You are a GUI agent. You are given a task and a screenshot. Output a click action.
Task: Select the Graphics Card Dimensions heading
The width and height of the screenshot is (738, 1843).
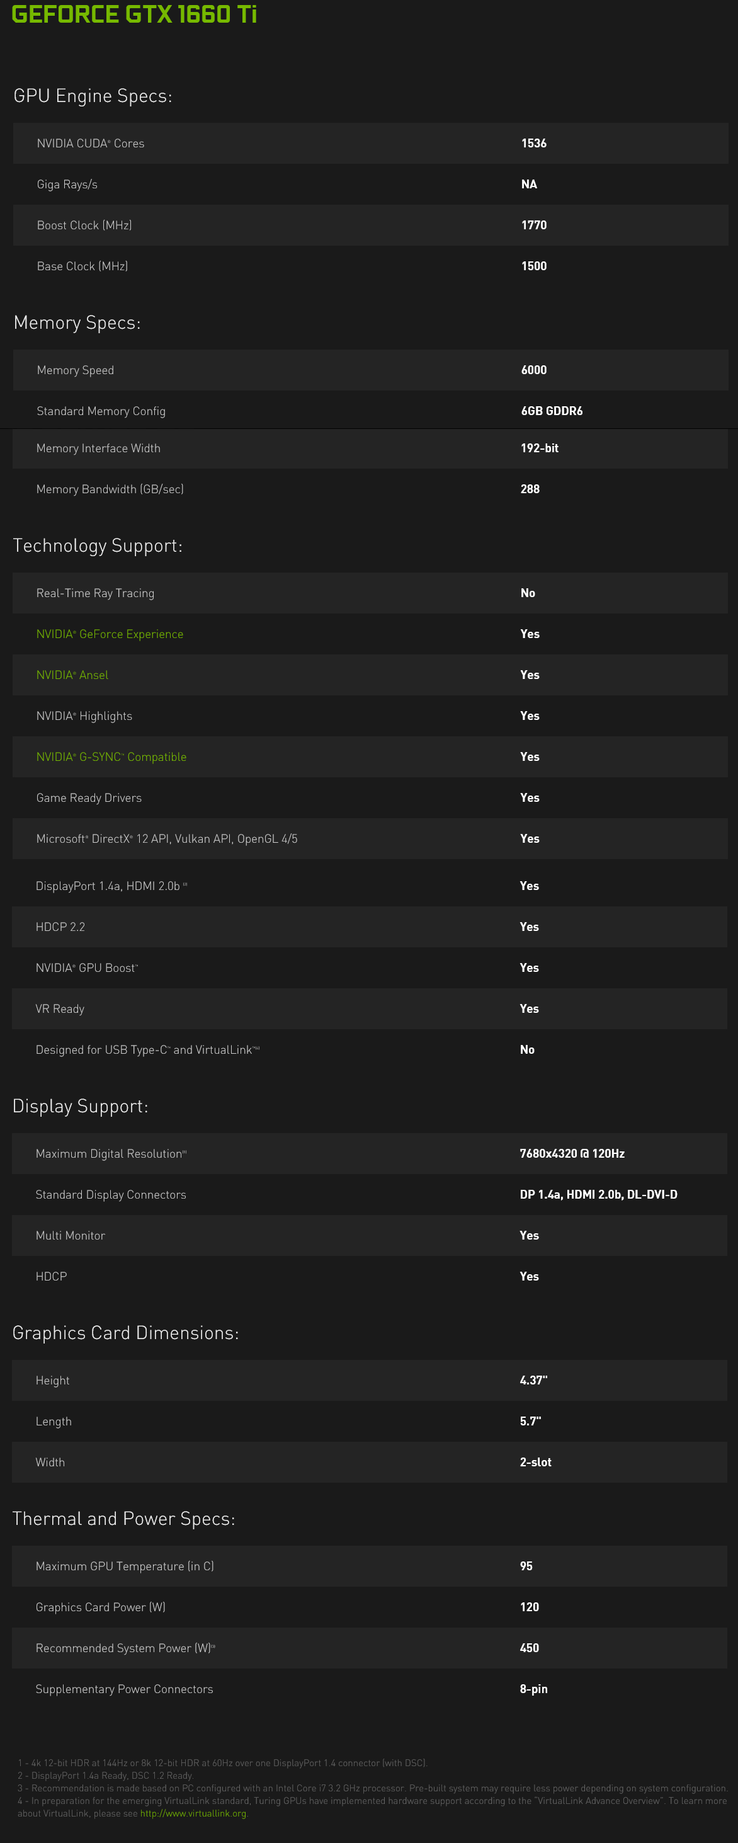click(125, 1333)
